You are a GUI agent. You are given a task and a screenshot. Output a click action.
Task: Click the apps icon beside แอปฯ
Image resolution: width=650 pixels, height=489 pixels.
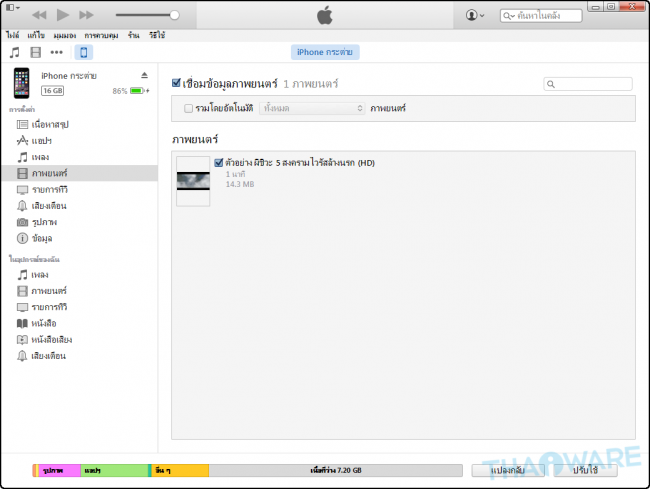[x=22, y=141]
